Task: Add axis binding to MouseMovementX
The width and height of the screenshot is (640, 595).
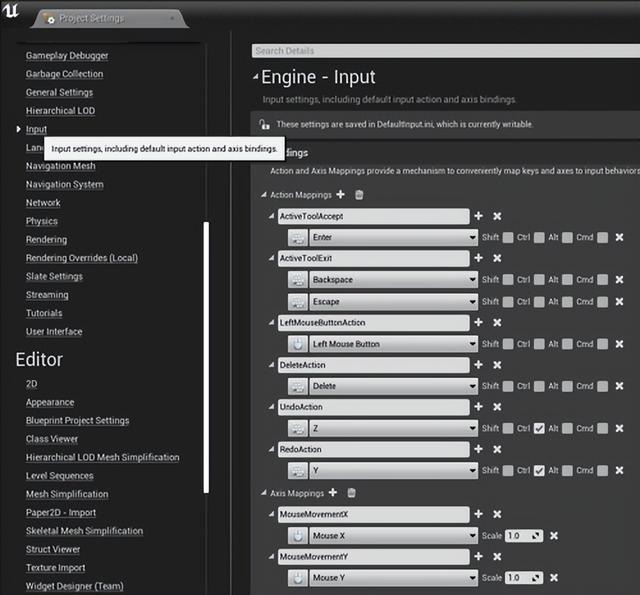Action: coord(479,514)
